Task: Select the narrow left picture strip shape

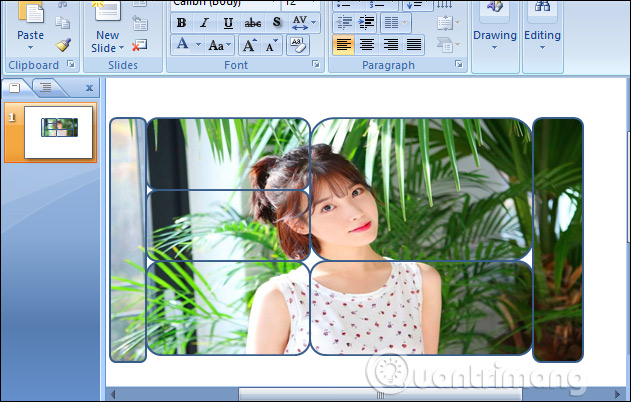Action: pos(128,240)
